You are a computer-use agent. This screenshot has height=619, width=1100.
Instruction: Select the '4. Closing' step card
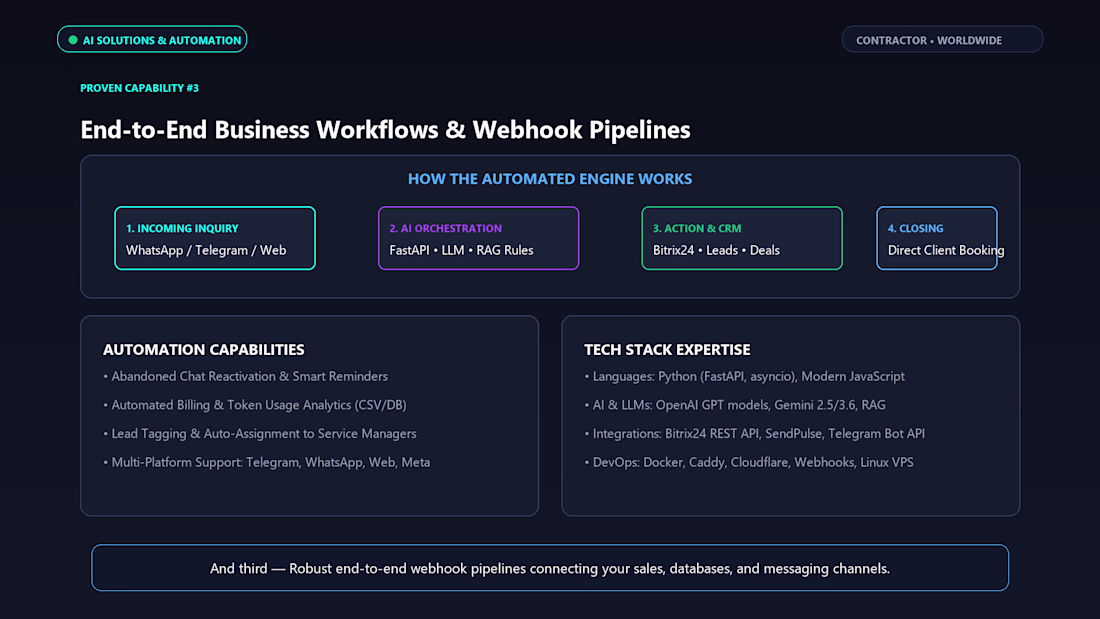click(x=937, y=238)
